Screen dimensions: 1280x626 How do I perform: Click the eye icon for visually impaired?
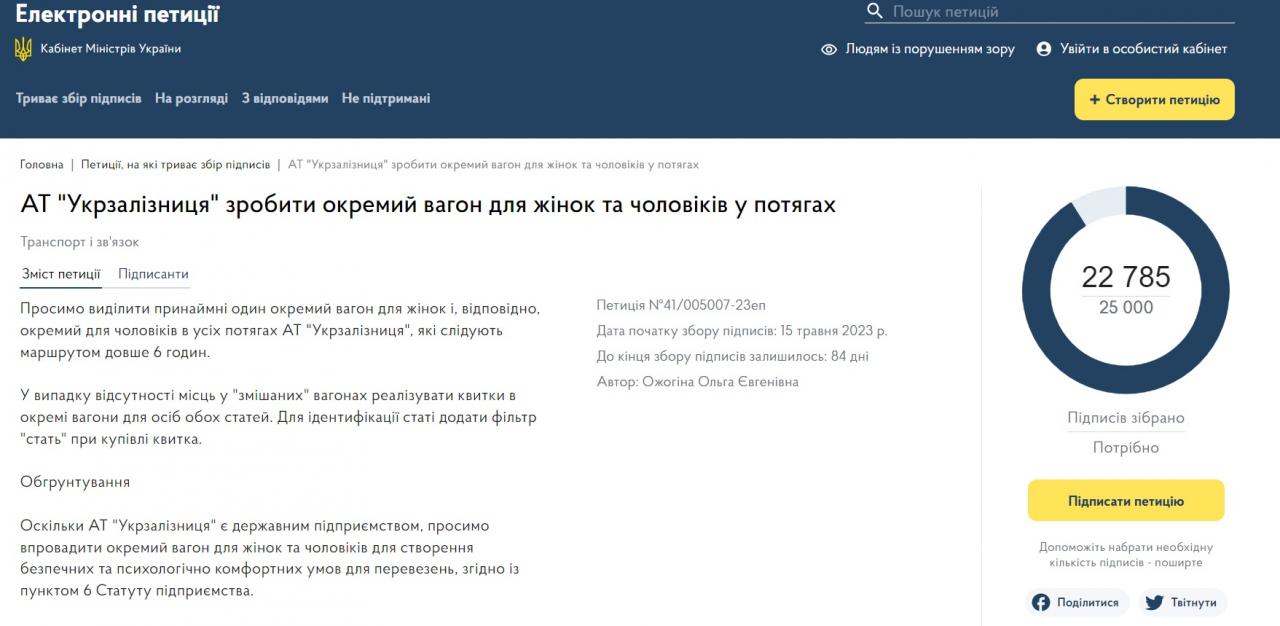coord(828,49)
